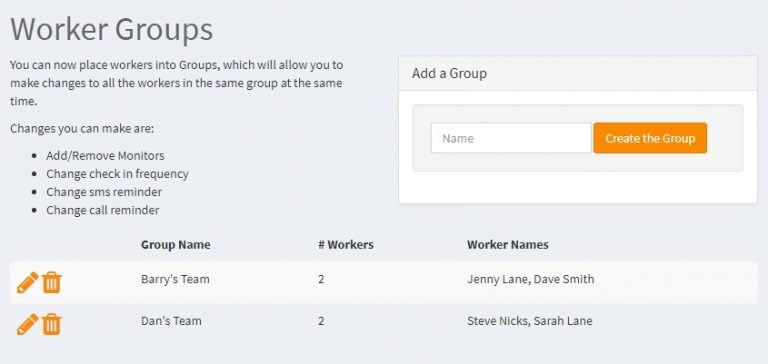768x364 pixels.
Task: Click the 'Change call reminder' bullet
Action: pyautogui.click(x=102, y=210)
